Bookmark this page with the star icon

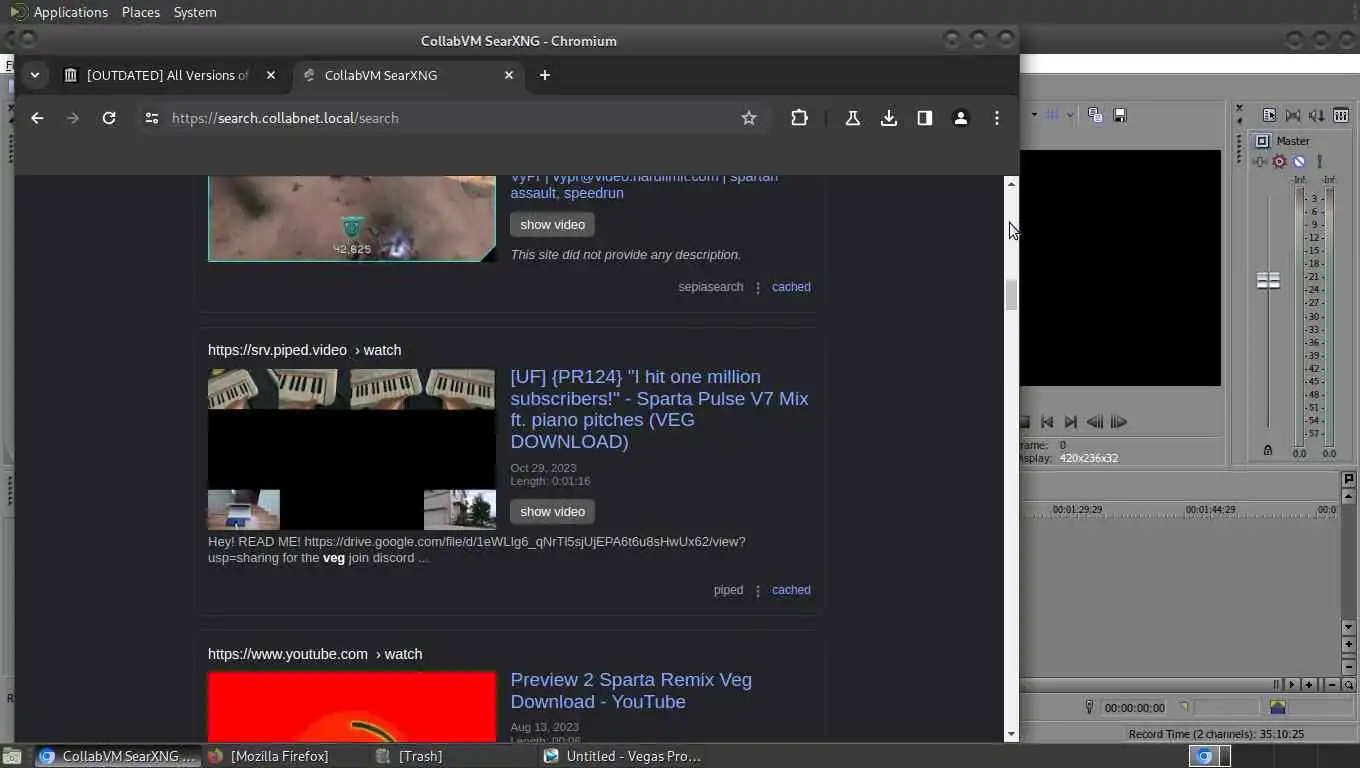coord(749,118)
